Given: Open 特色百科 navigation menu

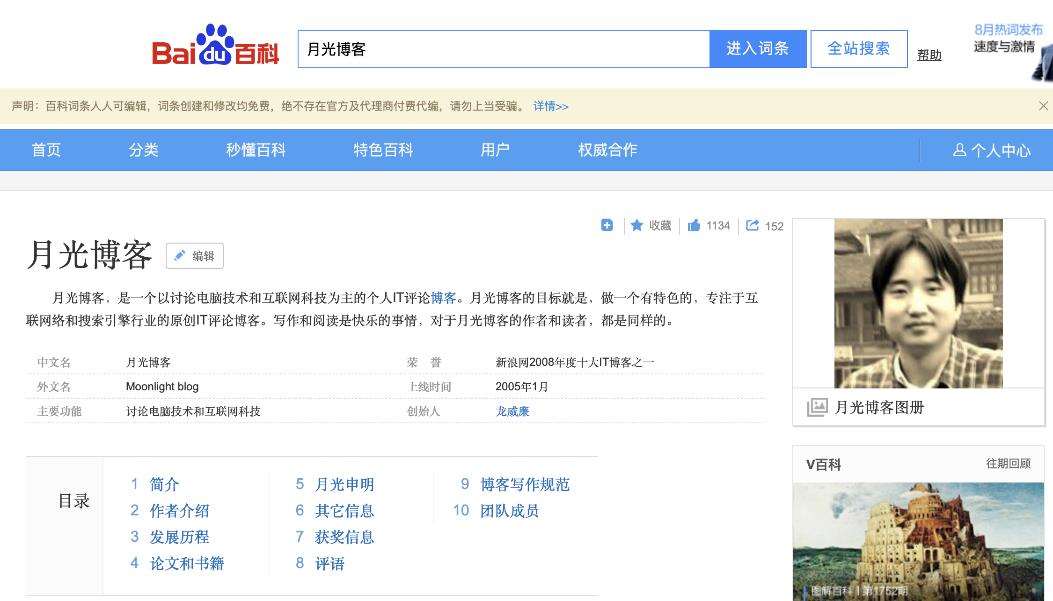Looking at the screenshot, I should pos(383,150).
